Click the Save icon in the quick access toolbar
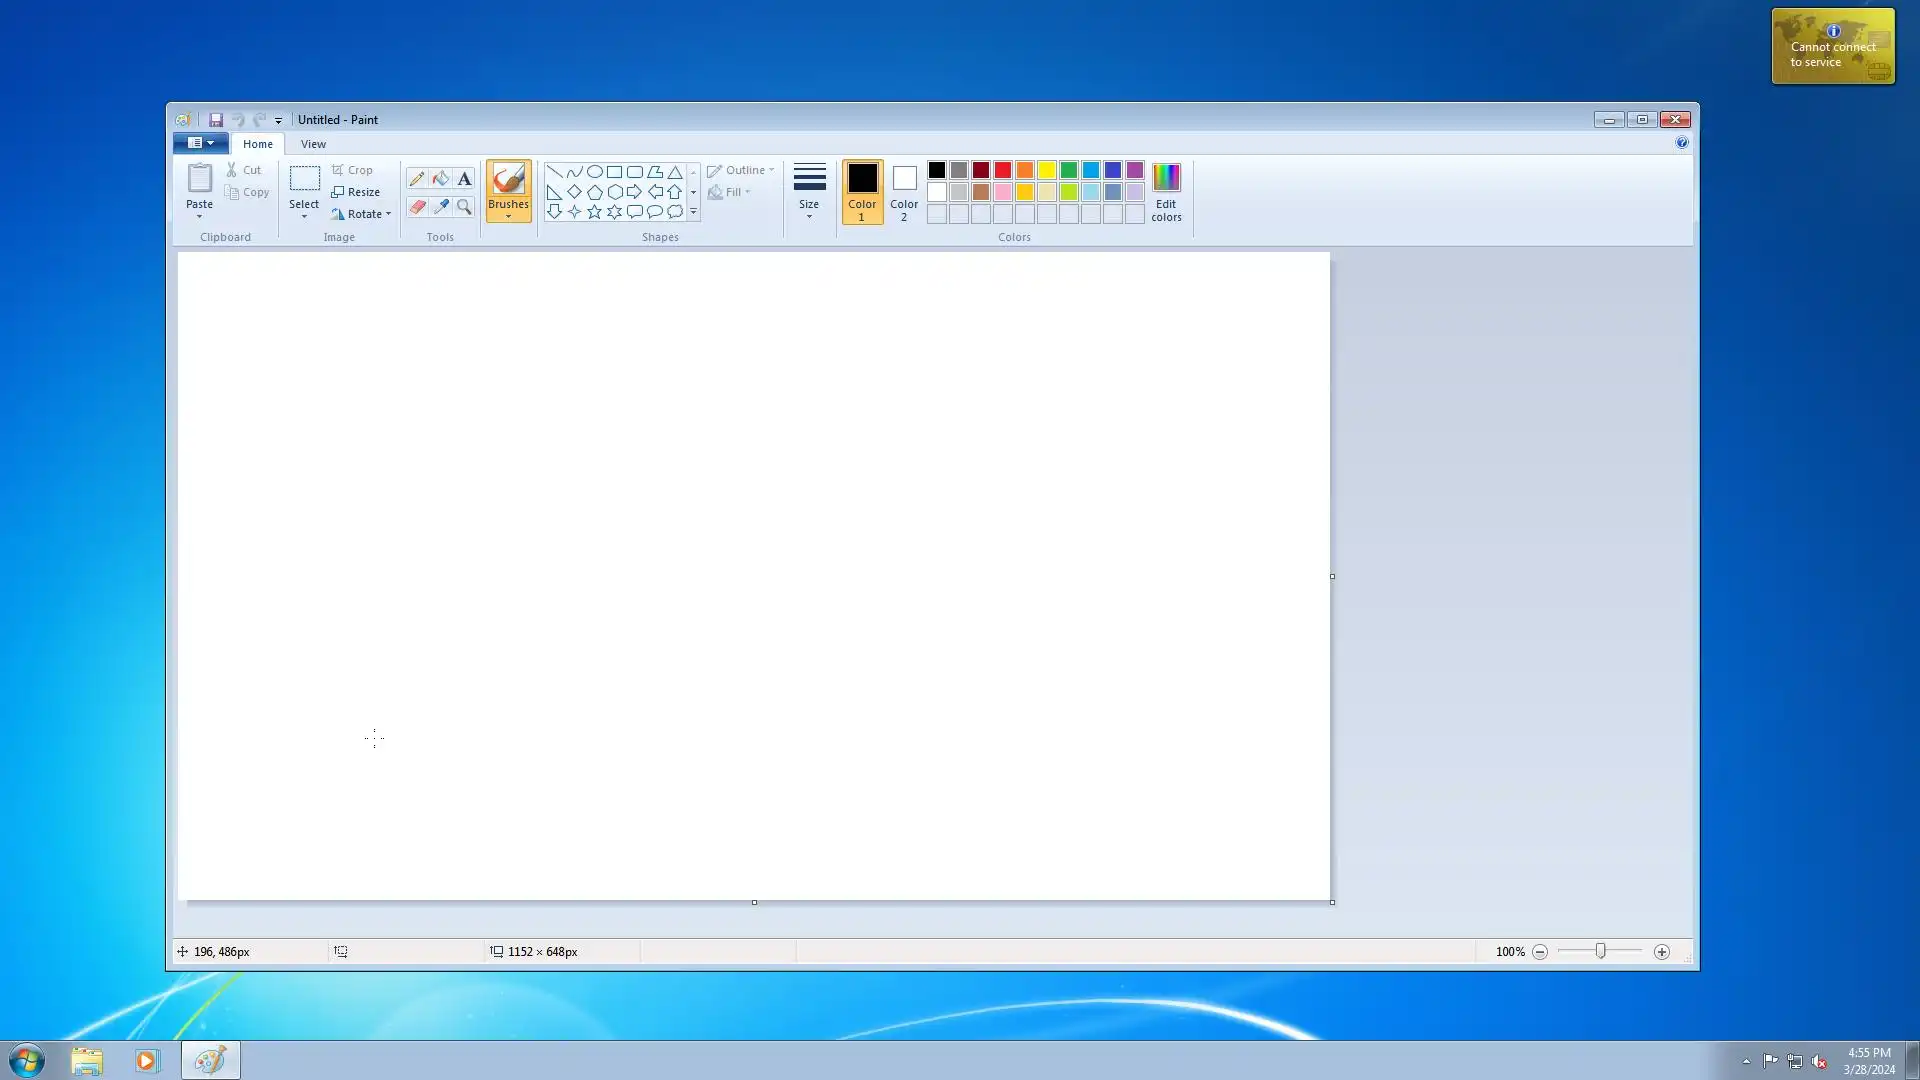Viewport: 1920px width, 1080px height. tap(215, 120)
